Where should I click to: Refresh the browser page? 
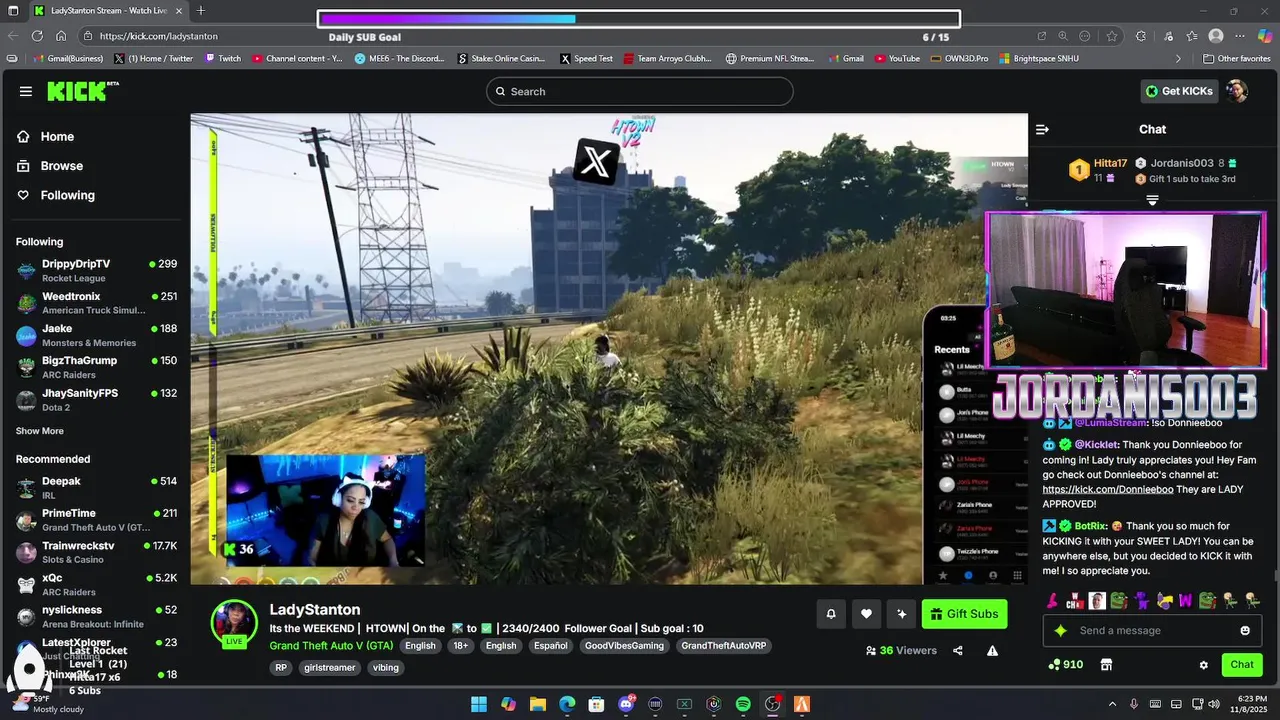coord(37,36)
